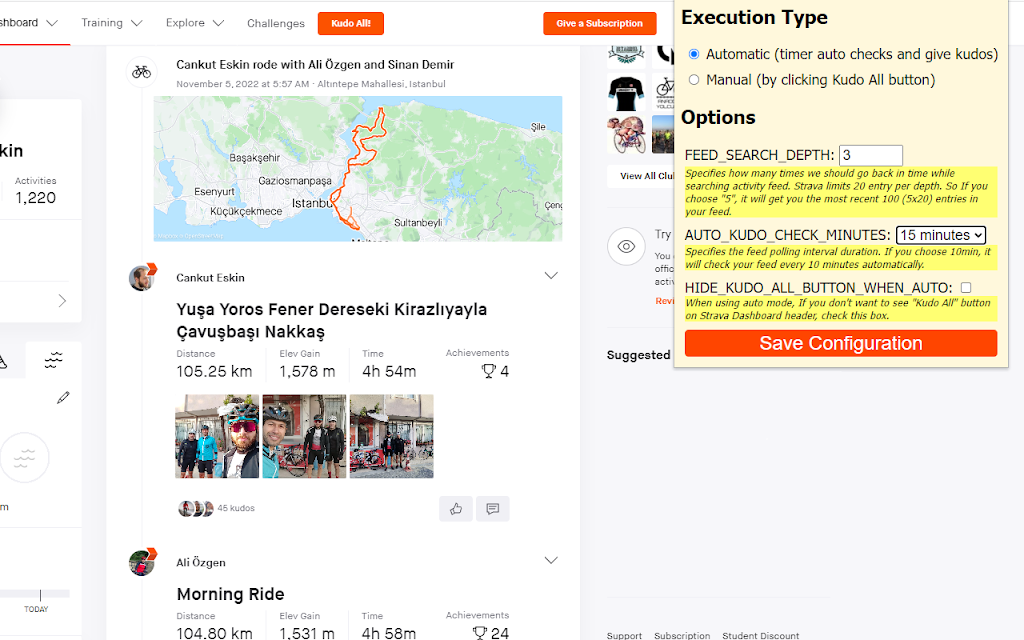
Task: Open the green crest club logo
Action: 626,55
